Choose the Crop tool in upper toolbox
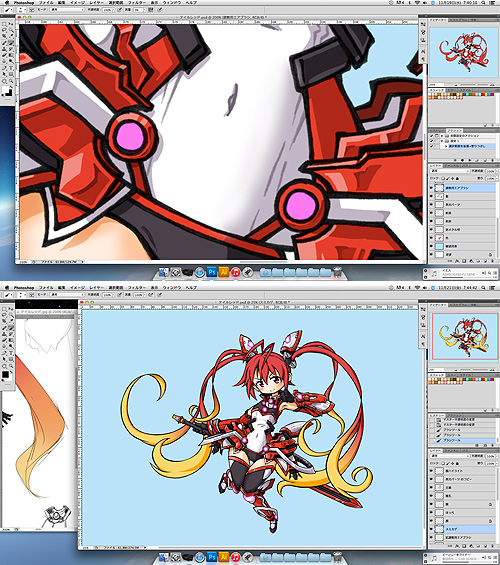 (x=4, y=36)
